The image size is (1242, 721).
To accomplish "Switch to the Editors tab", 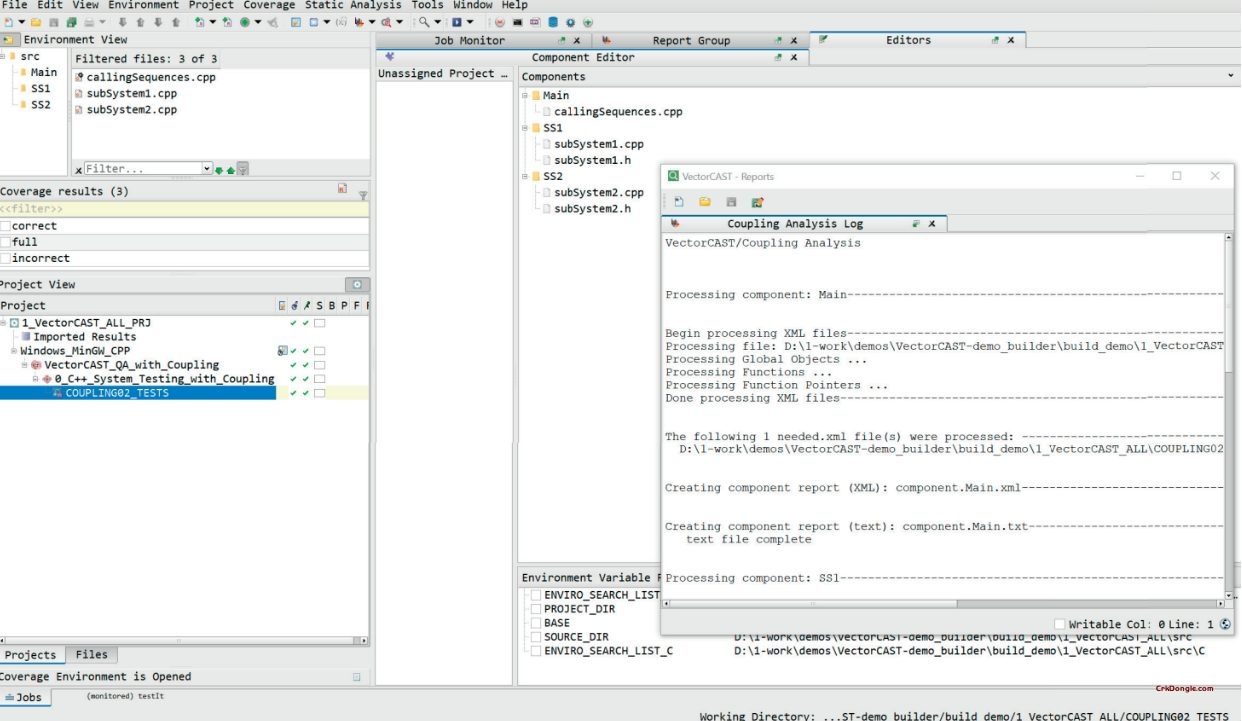I will (908, 40).
